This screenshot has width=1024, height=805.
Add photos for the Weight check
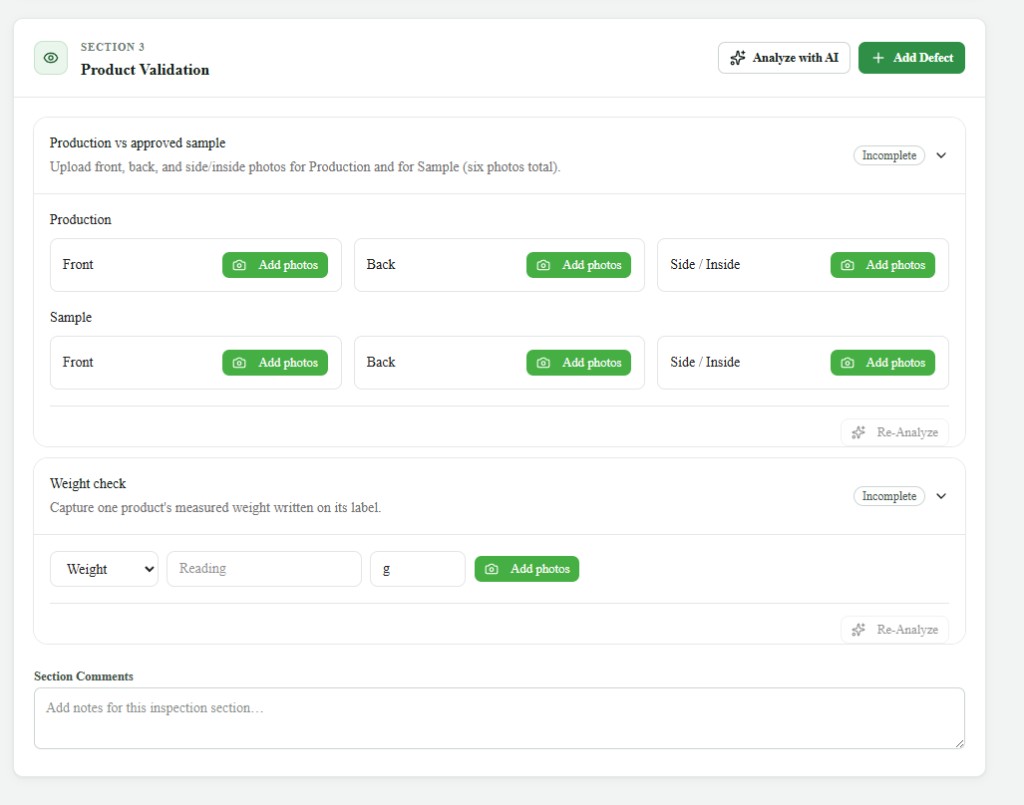click(x=526, y=569)
